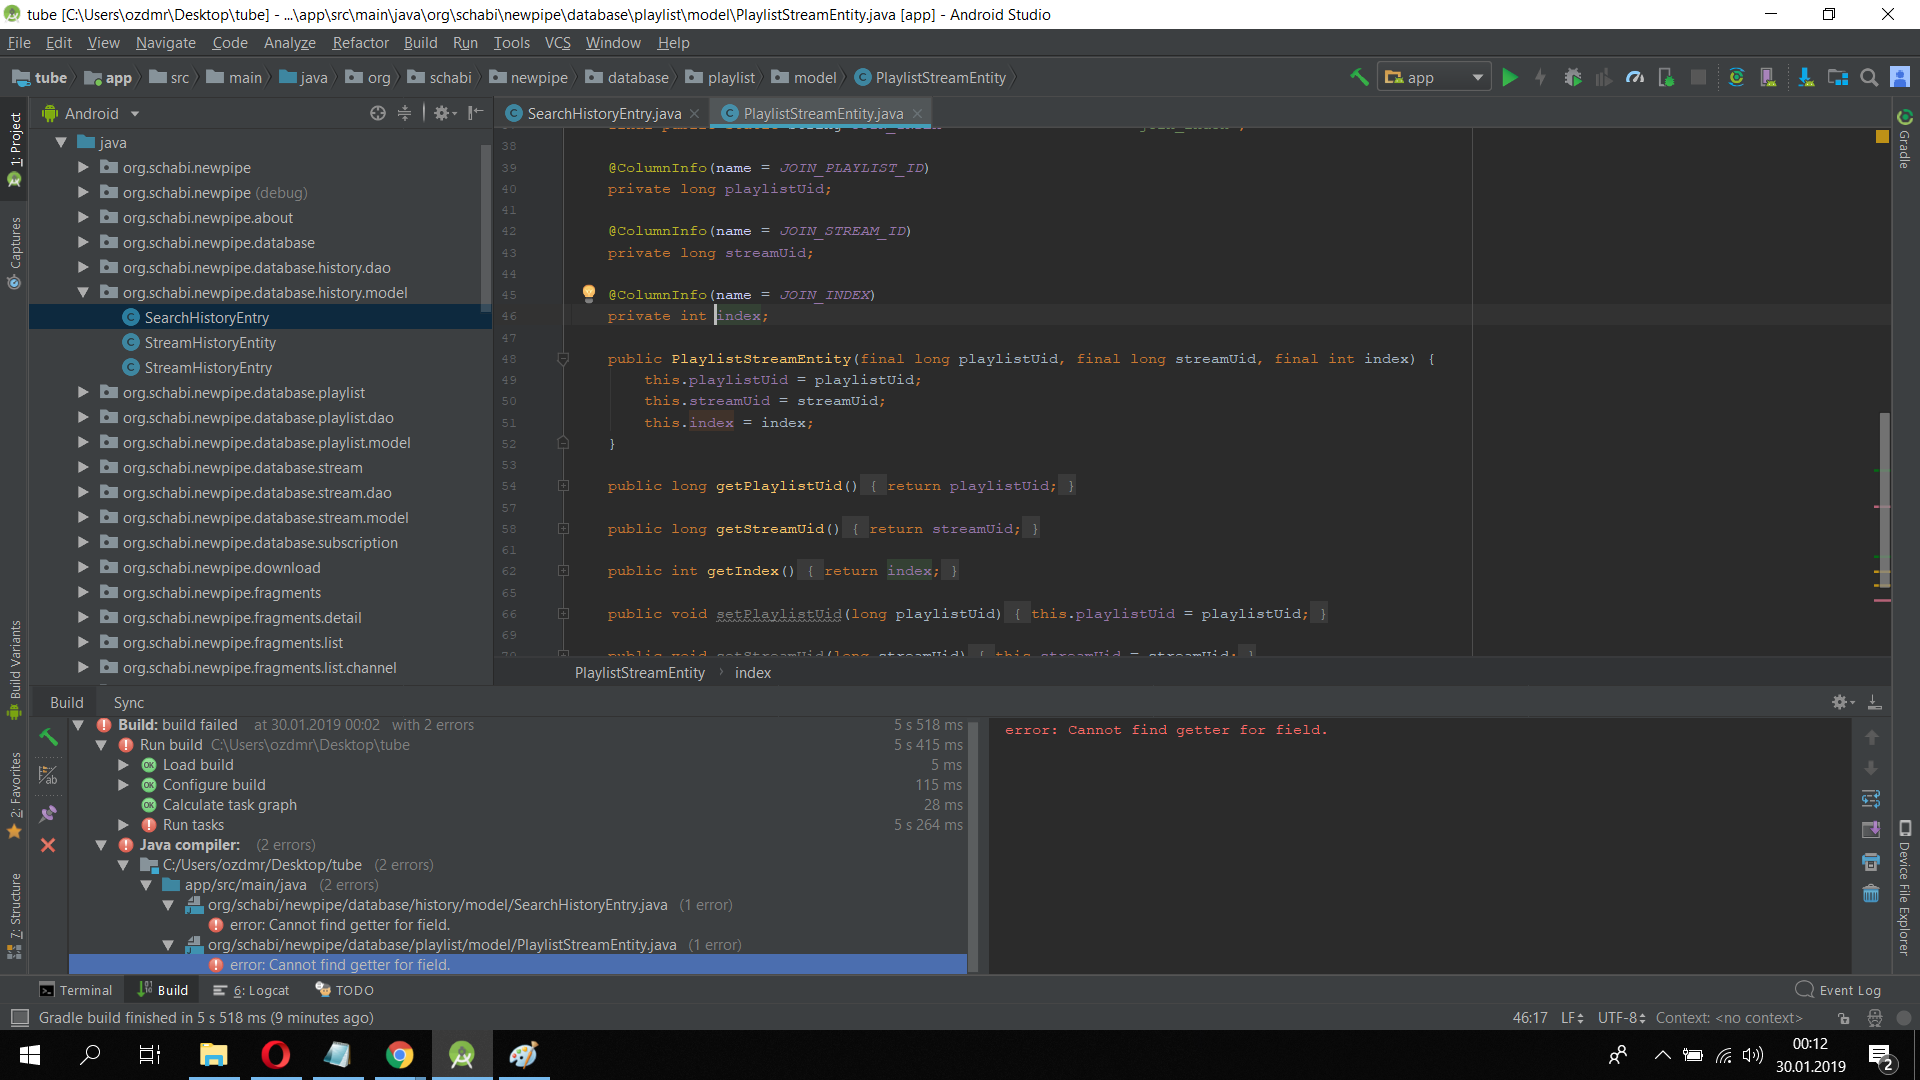Open the AVD Manager
Viewport: 1920px width, 1080px height.
[1768, 77]
